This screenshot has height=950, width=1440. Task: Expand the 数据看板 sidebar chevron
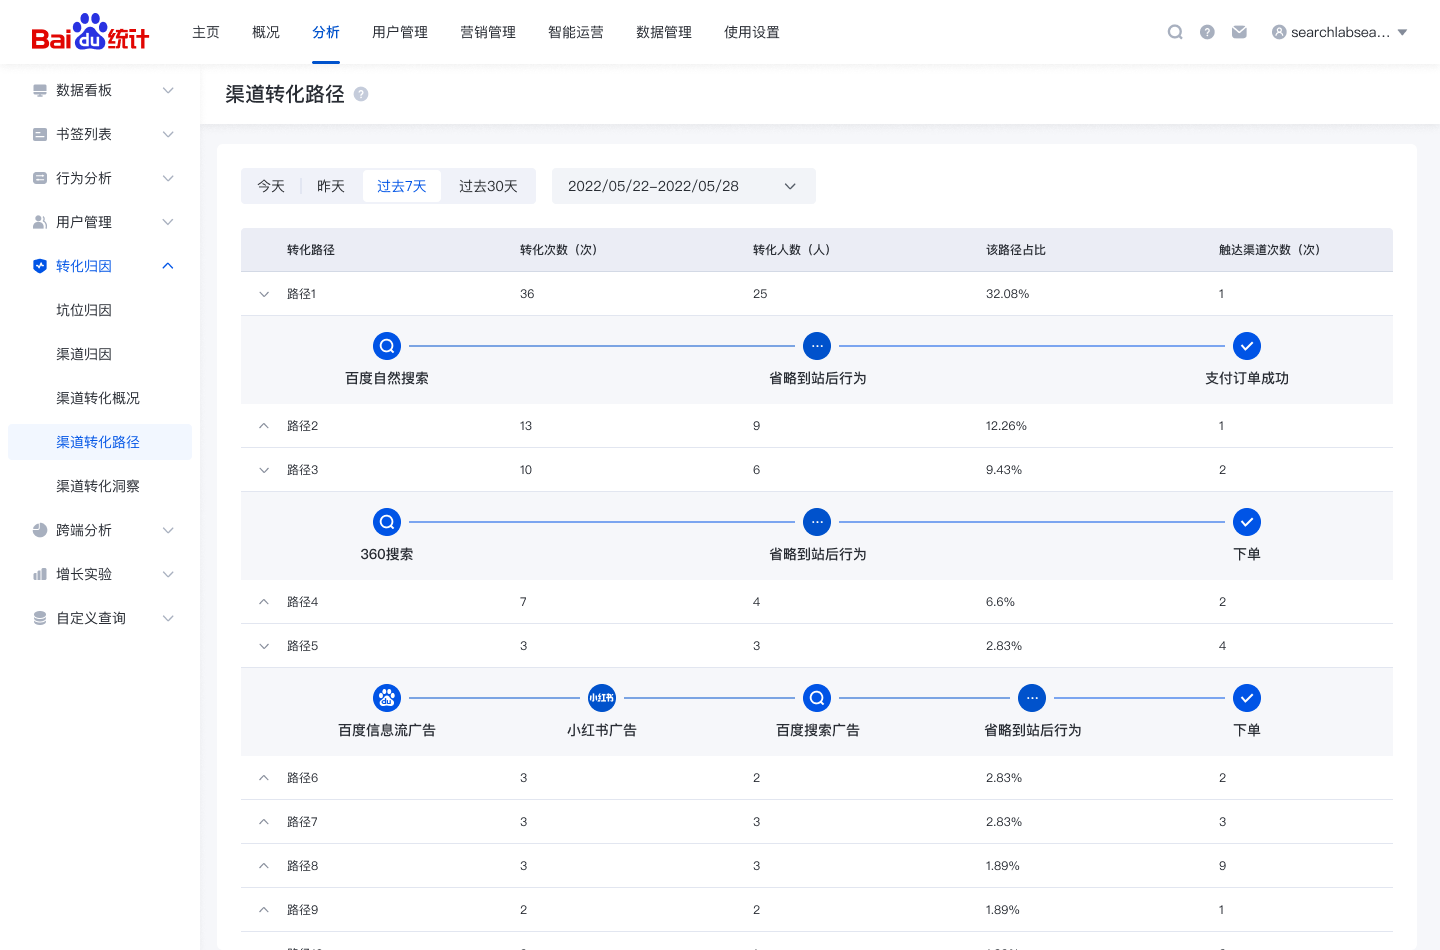point(168,90)
